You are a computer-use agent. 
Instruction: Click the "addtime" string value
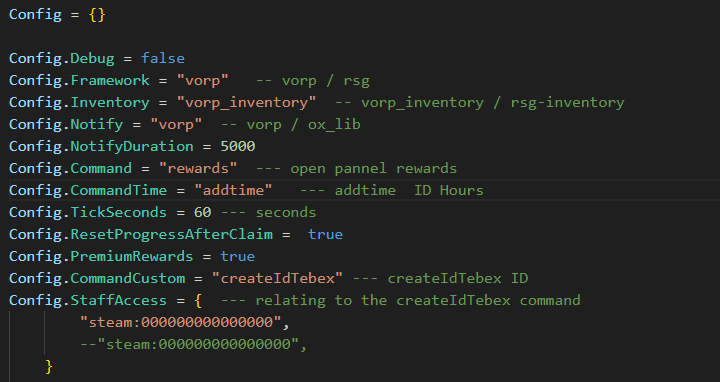(x=233, y=190)
